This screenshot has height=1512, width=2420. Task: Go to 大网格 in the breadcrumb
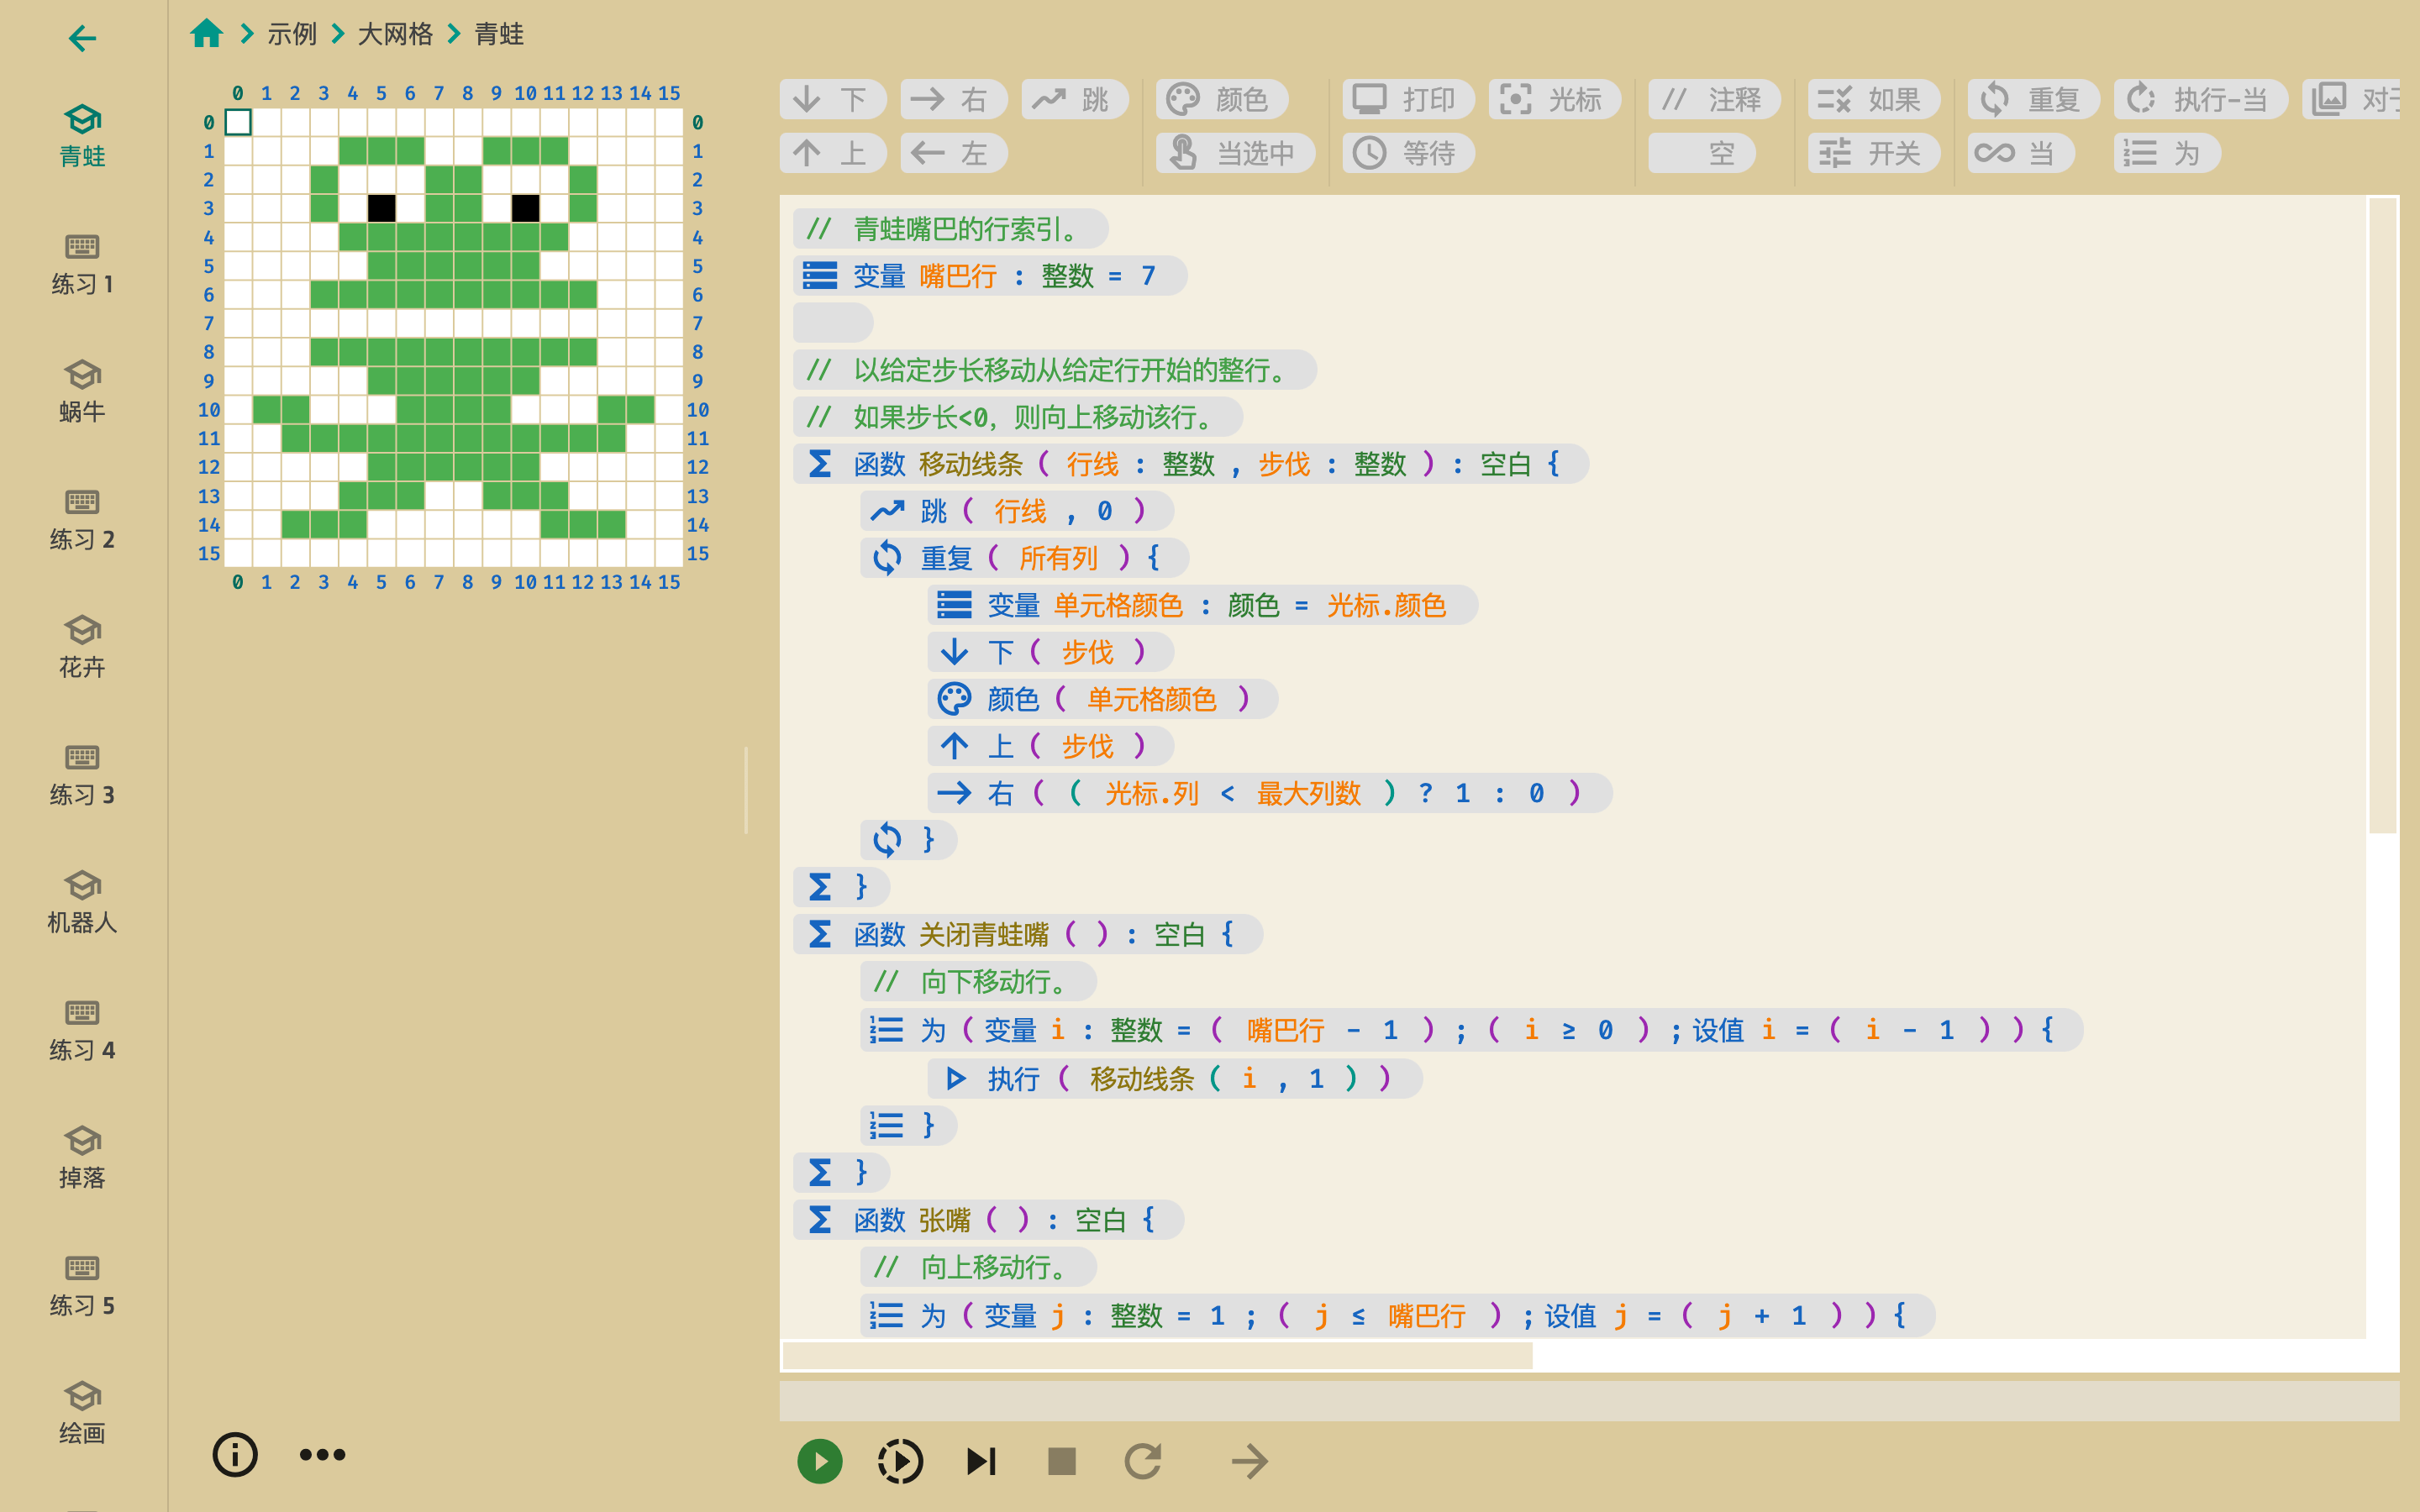(395, 34)
